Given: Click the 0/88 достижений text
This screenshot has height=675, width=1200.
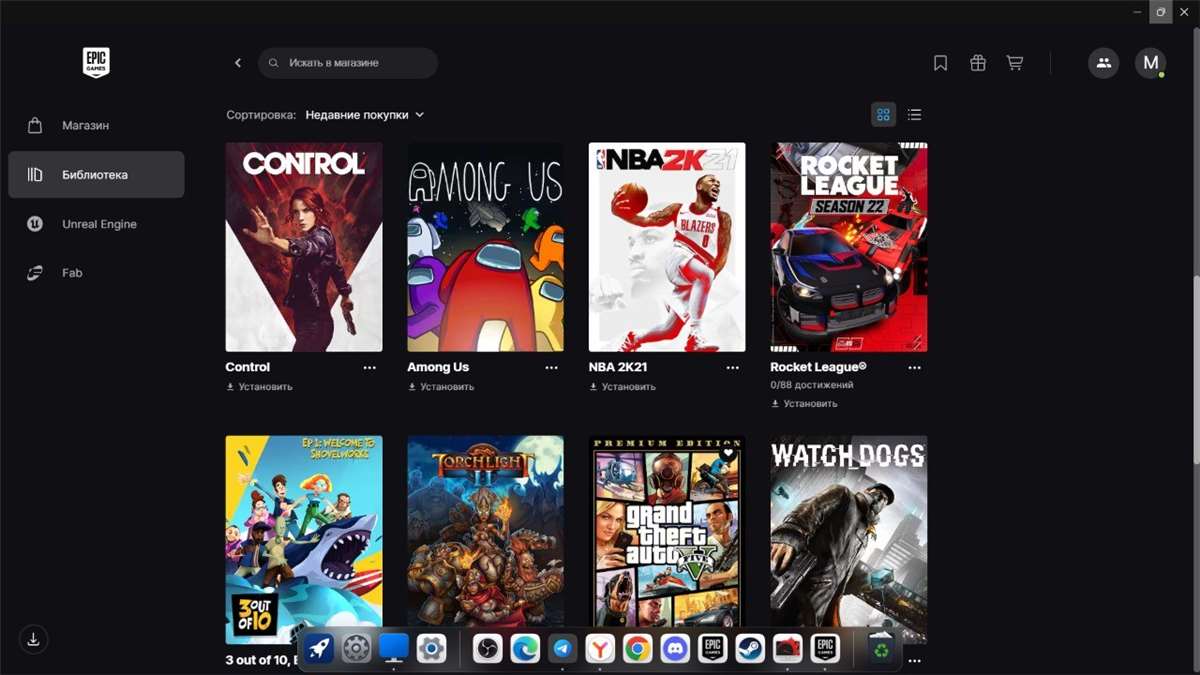Looking at the screenshot, I should (812, 385).
